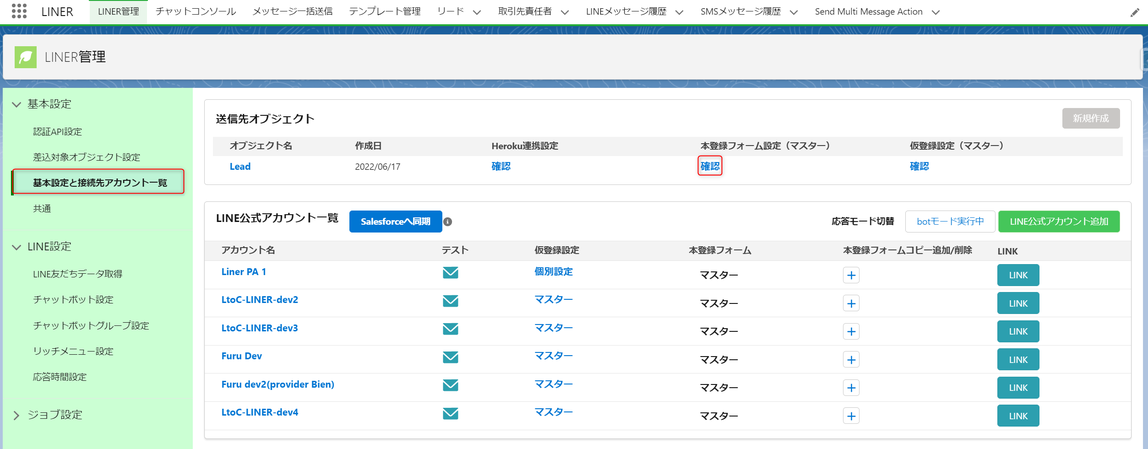Click plus icon in LtoC-LINER-dev4 row
1148x449 pixels.
pyautogui.click(x=851, y=415)
